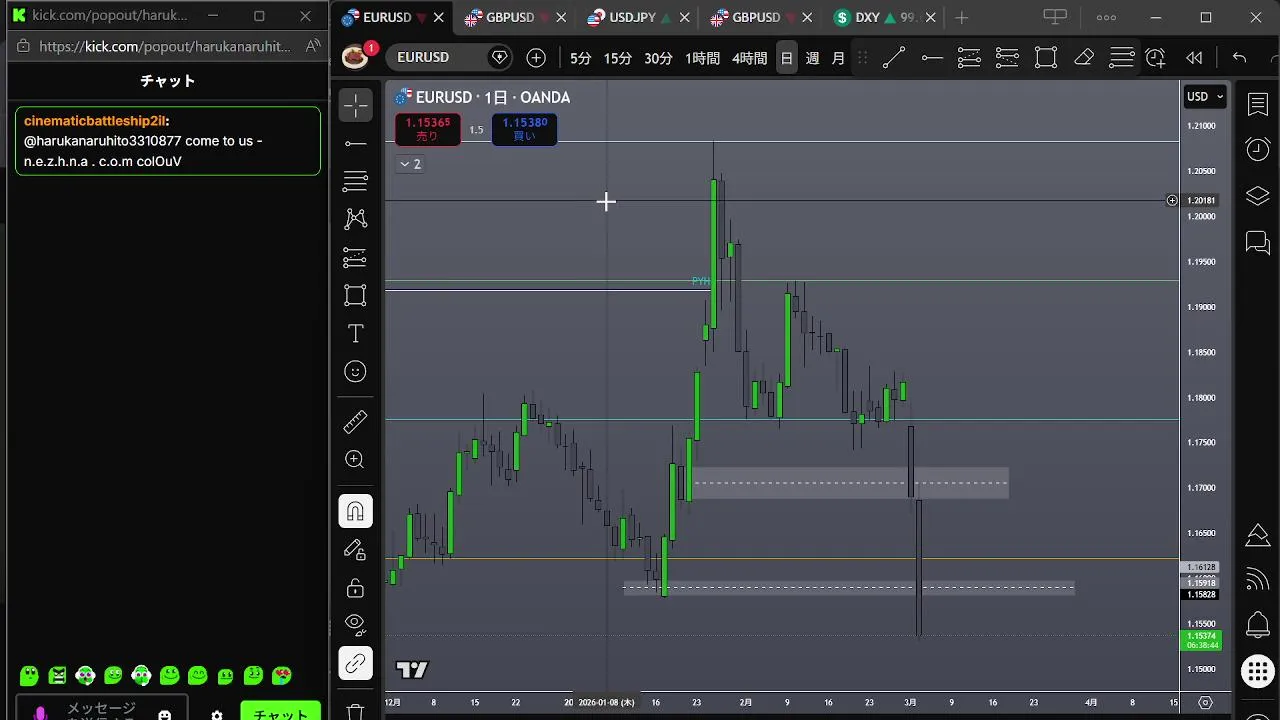Open browser more options ellipsis in title bar
This screenshot has width=1280, height=720.
1106,17
